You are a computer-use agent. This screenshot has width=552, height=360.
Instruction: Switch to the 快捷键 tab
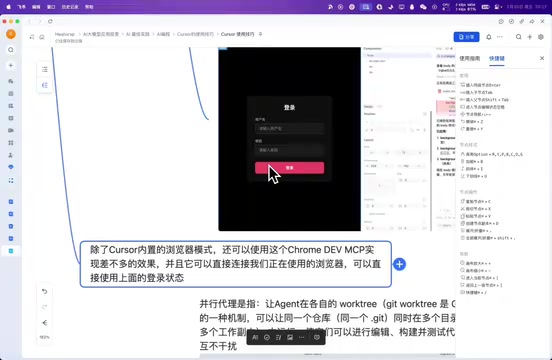coord(497,58)
